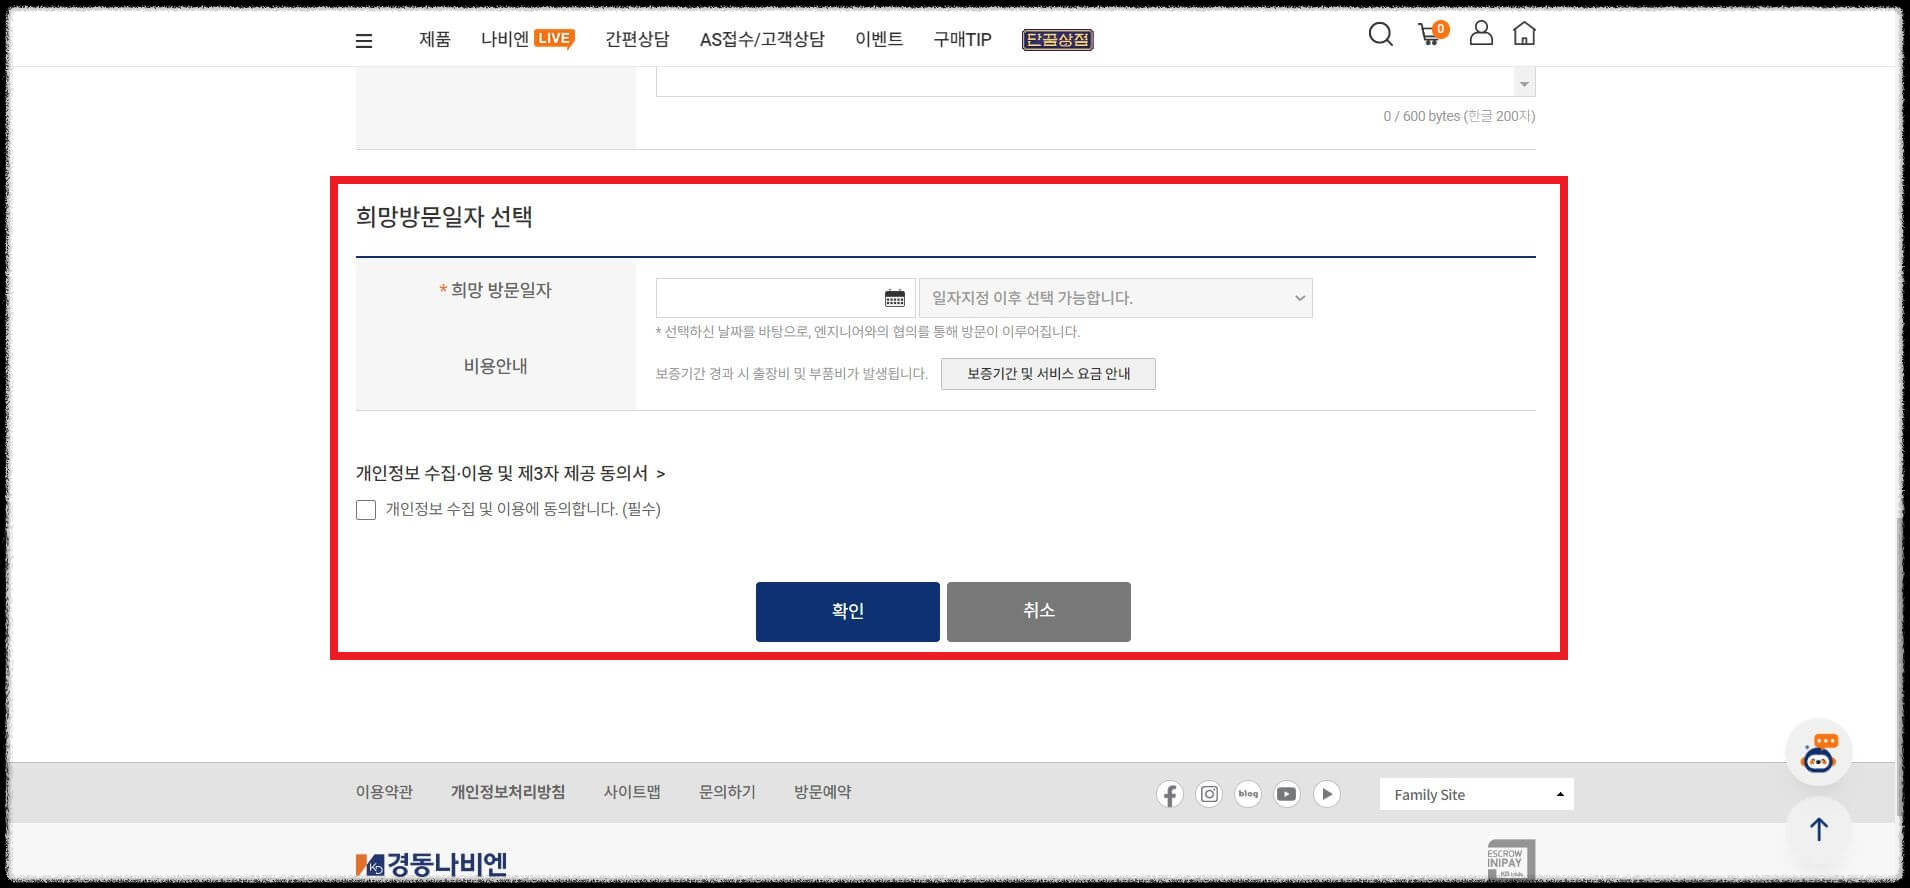Open the 이용약관 footer link
The width and height of the screenshot is (1910, 888).
(384, 792)
